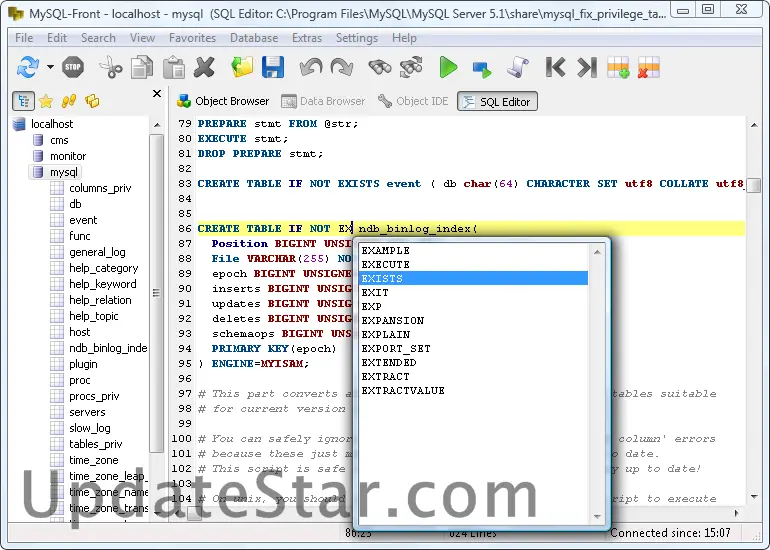Click the Insert Record grid icon
The height and width of the screenshot is (550, 770).
pos(618,67)
